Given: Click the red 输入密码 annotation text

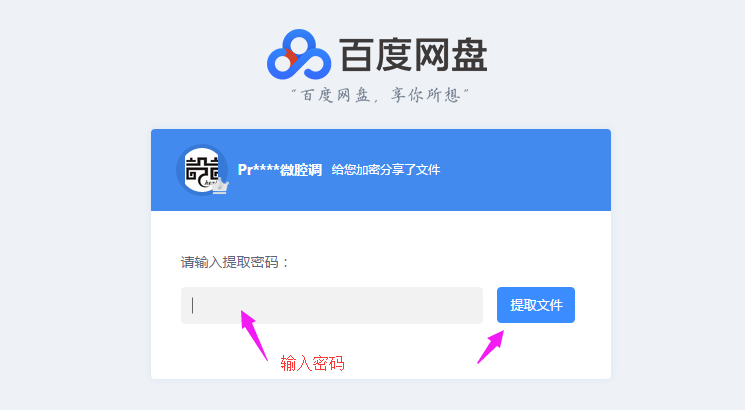Looking at the screenshot, I should click(312, 363).
